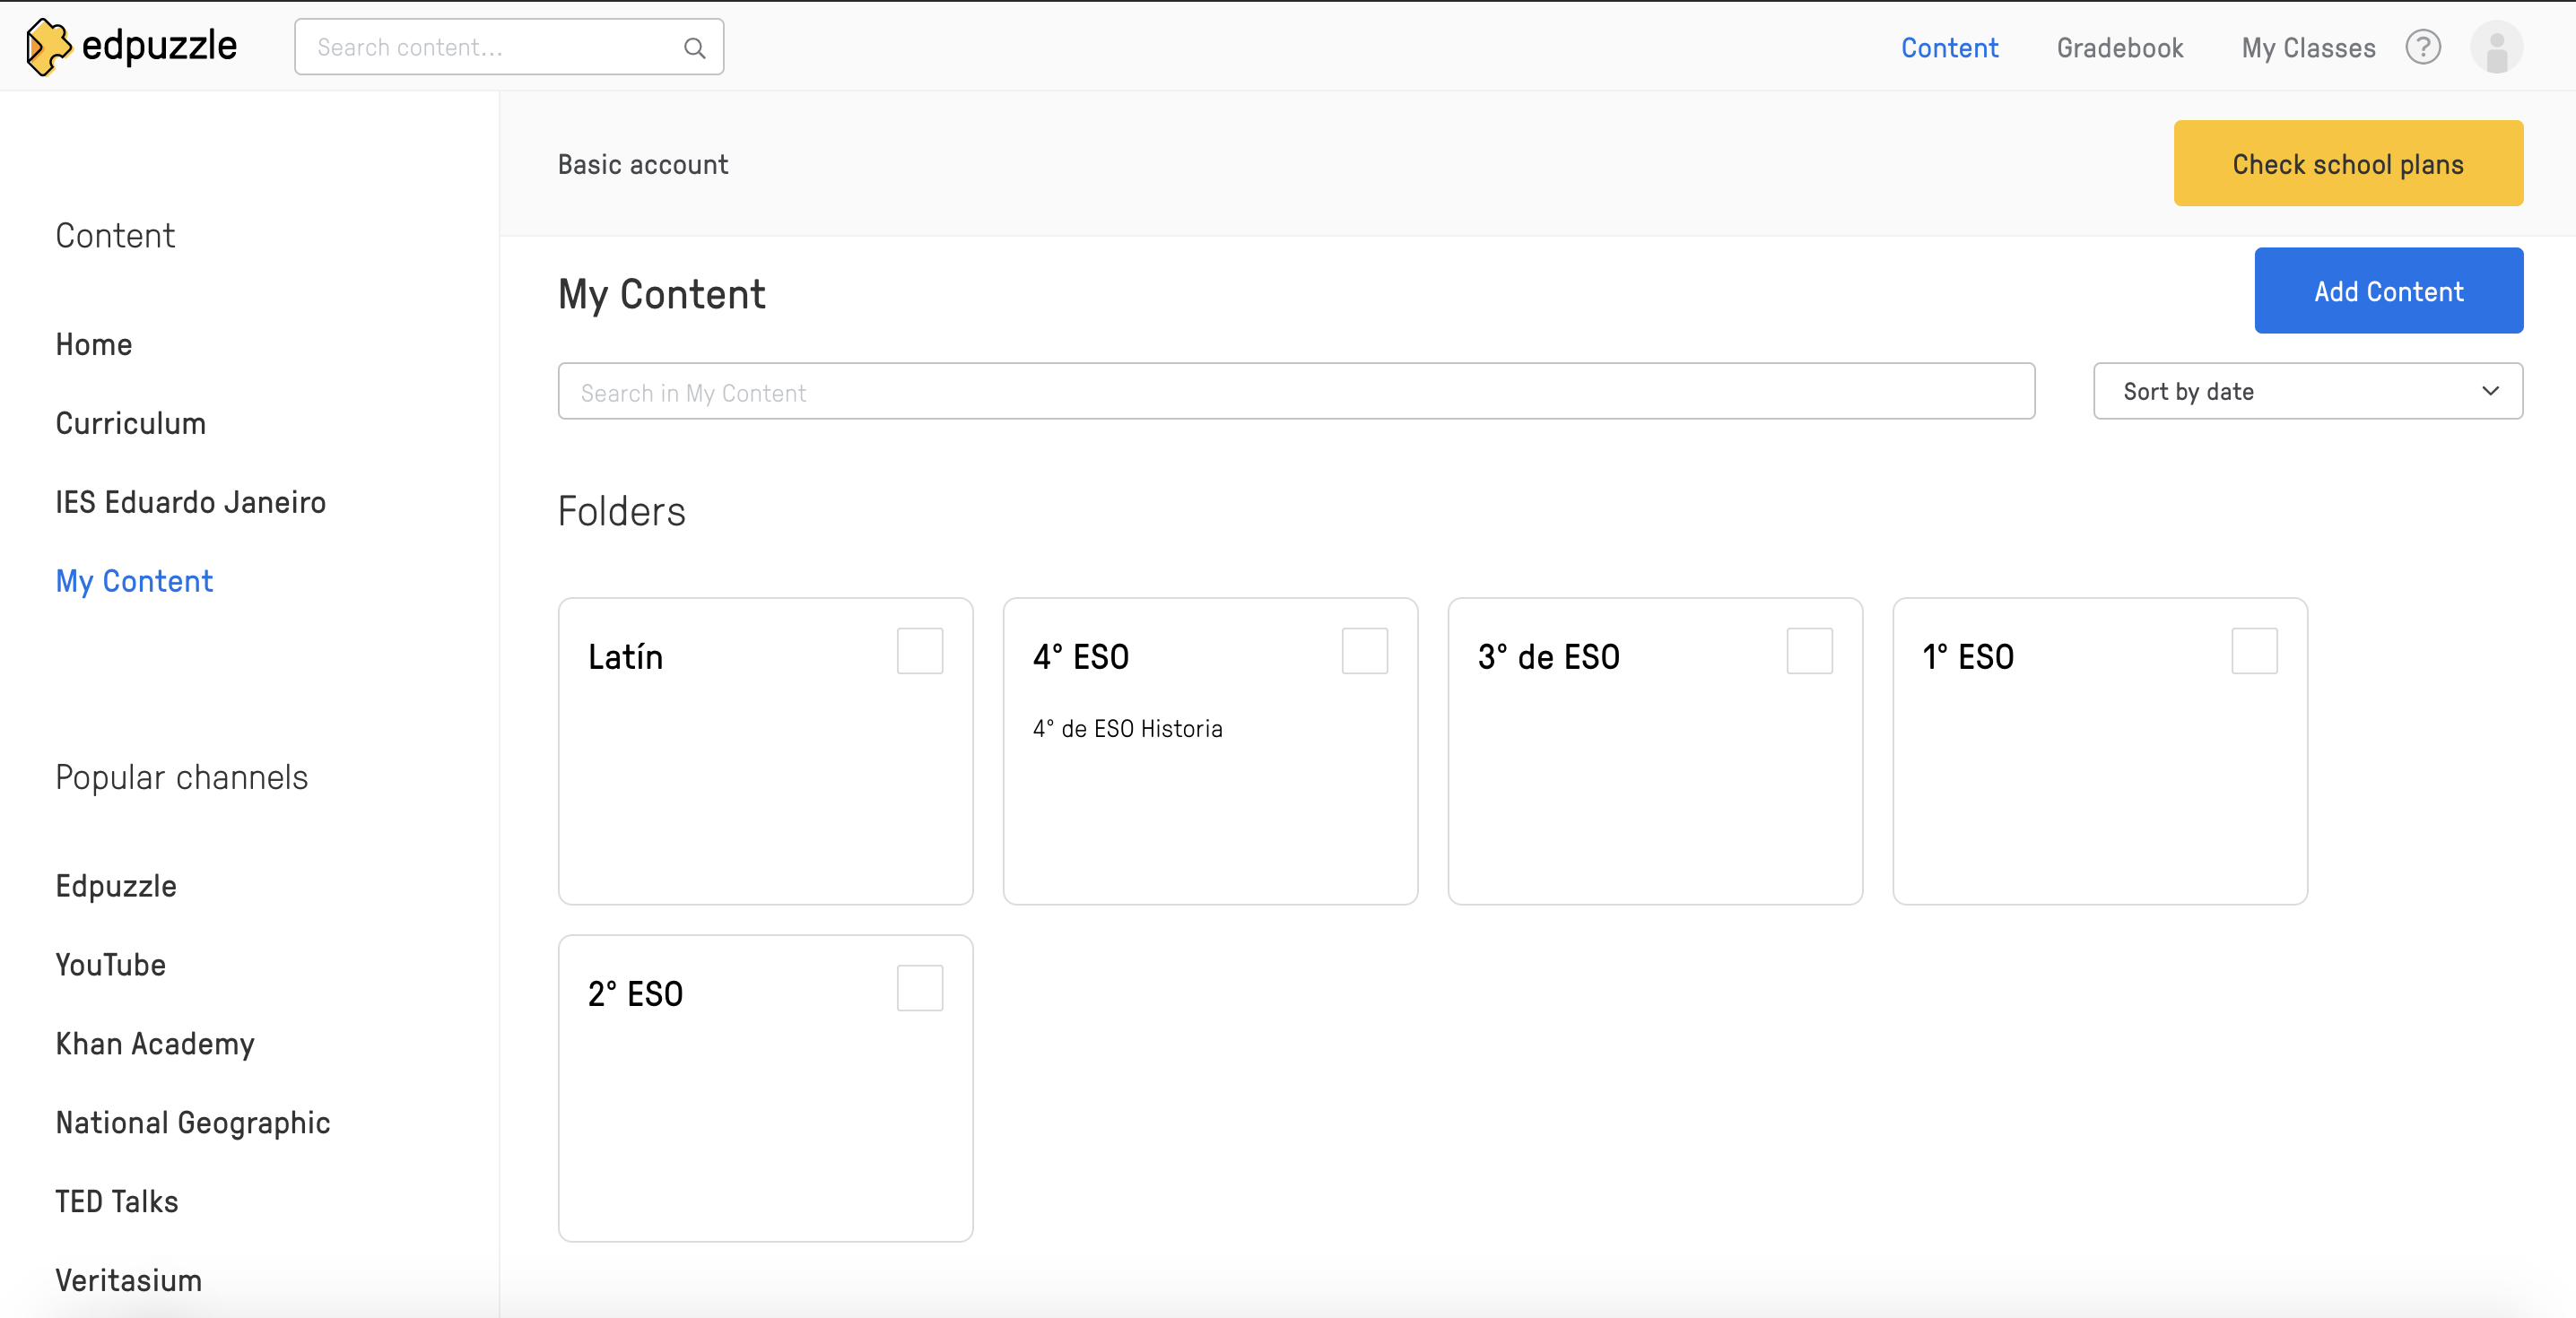
Task: Go to My Classes tab
Action: click(2308, 47)
